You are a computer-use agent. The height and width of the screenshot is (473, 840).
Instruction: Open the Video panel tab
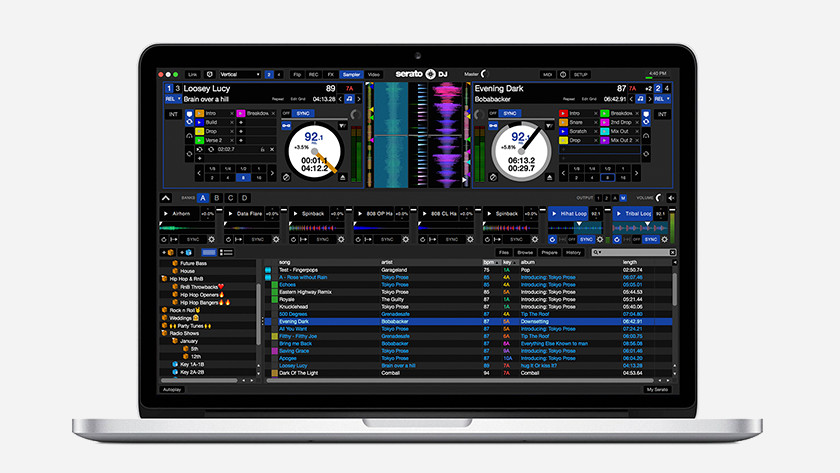[x=374, y=74]
